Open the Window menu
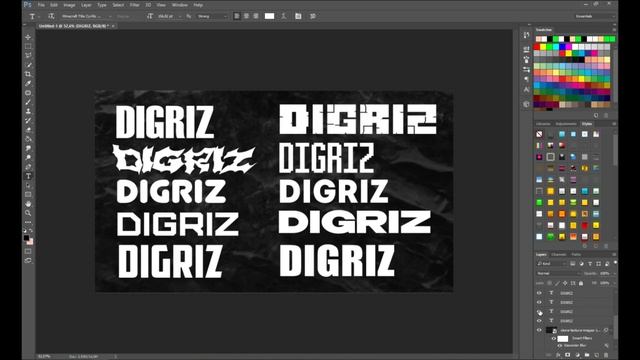This screenshot has width=640, height=360. tap(180, 5)
